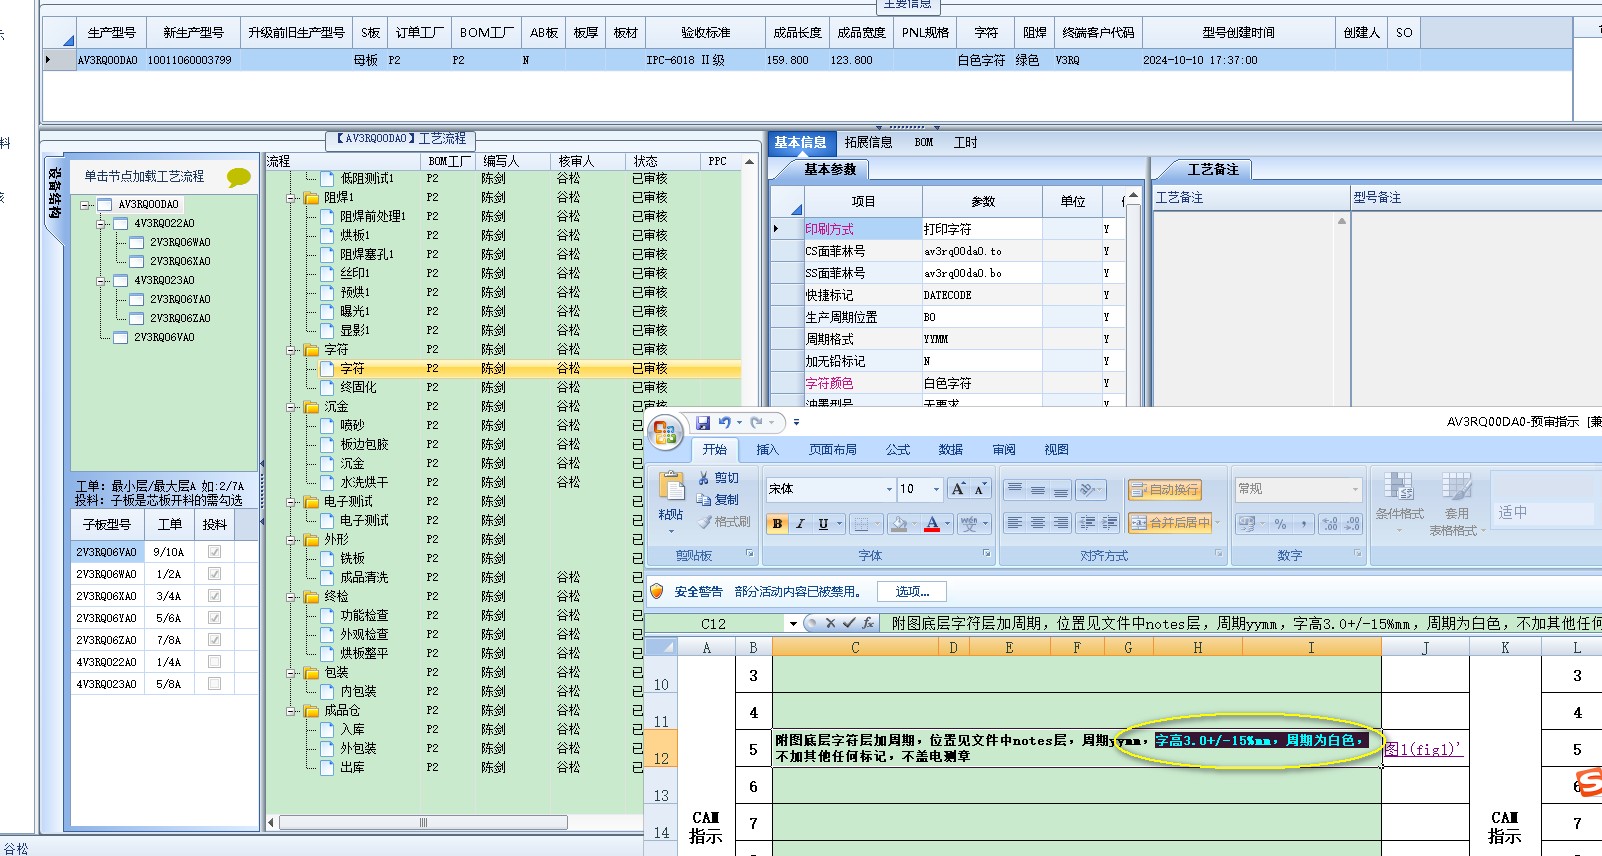The width and height of the screenshot is (1602, 856).
Task: Click the yellow speech bubble icon
Action: [x=239, y=177]
